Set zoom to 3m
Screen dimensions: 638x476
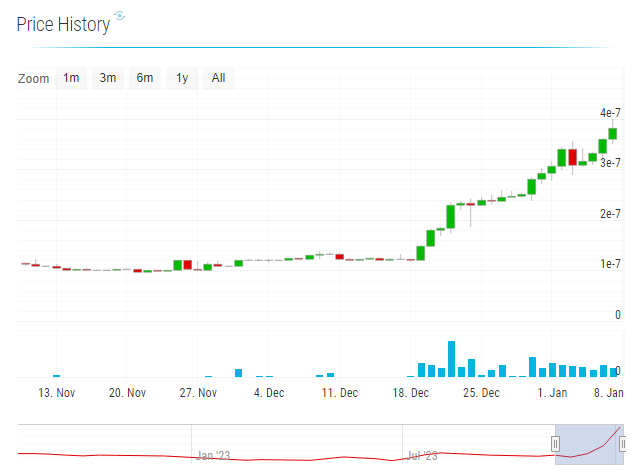point(108,78)
